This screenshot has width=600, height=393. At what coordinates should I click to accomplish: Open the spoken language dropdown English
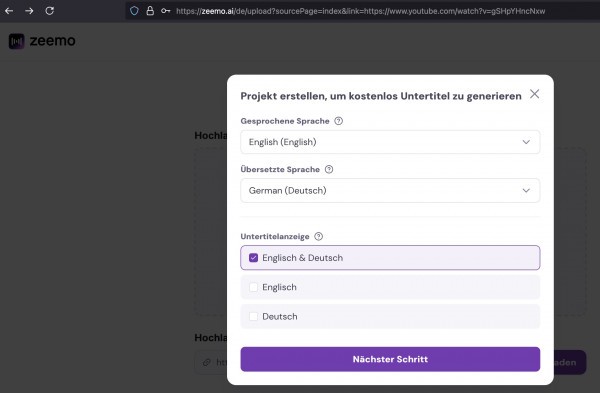click(390, 142)
